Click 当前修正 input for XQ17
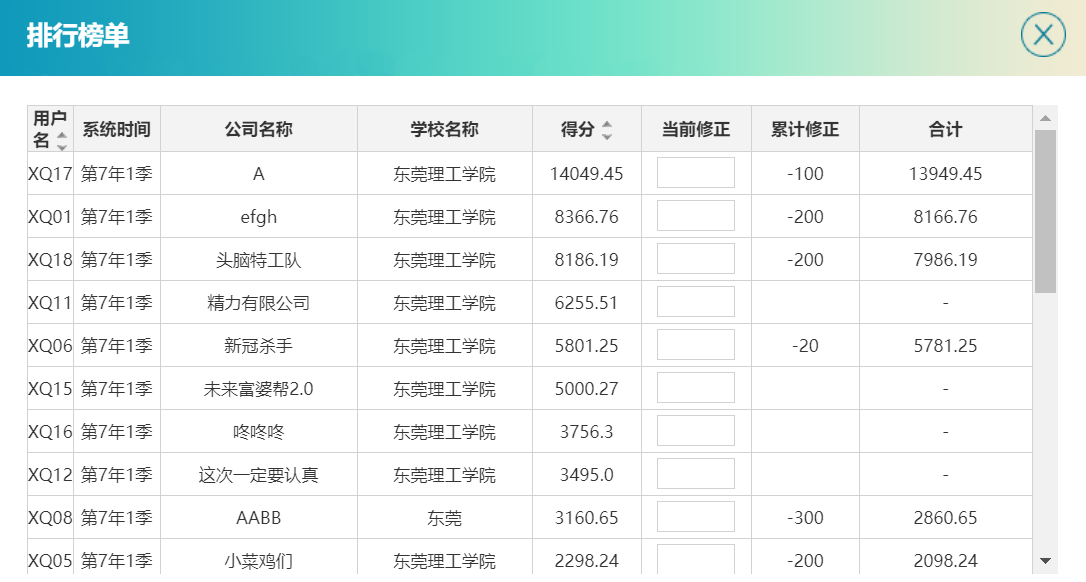Image resolution: width=1086 pixels, height=582 pixels. [x=695, y=173]
